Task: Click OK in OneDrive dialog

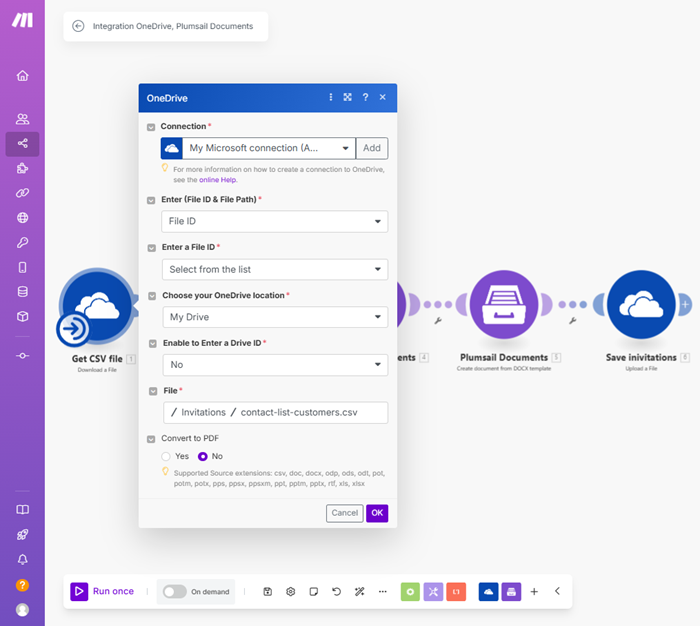Action: (x=377, y=513)
